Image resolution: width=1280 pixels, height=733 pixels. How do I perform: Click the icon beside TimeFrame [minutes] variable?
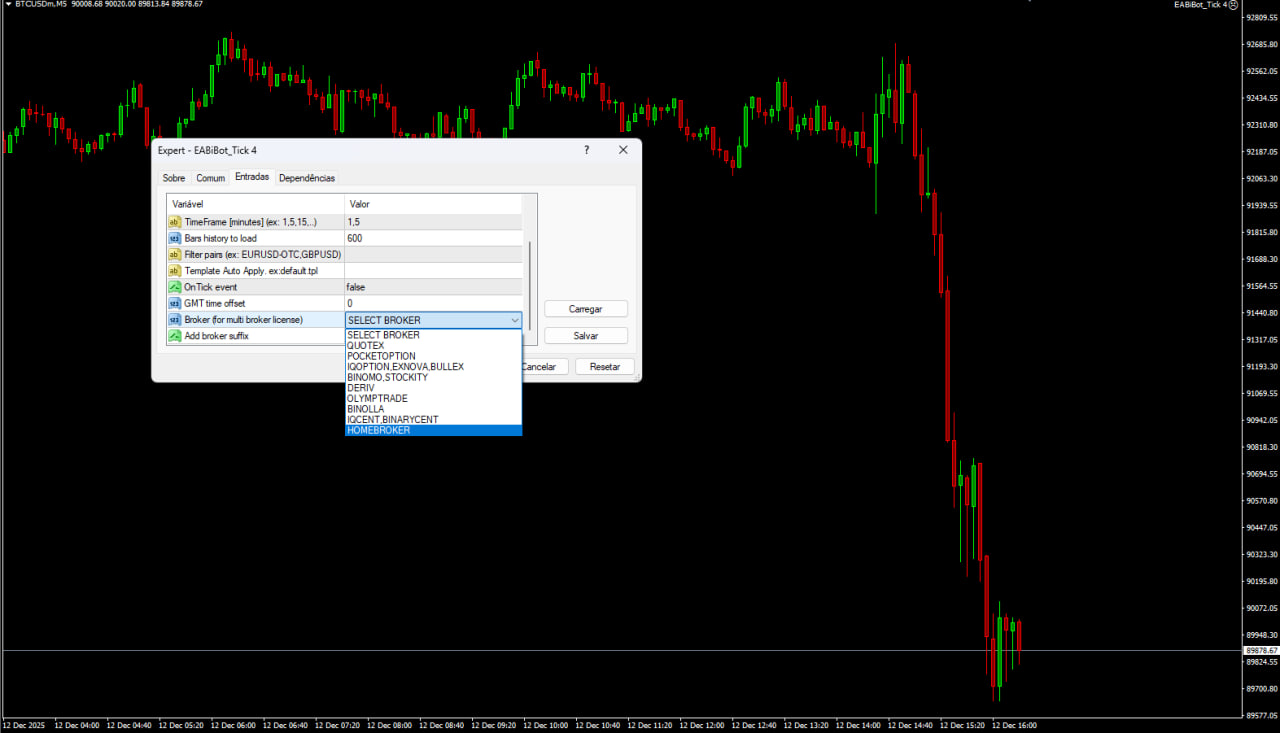pyautogui.click(x=174, y=222)
